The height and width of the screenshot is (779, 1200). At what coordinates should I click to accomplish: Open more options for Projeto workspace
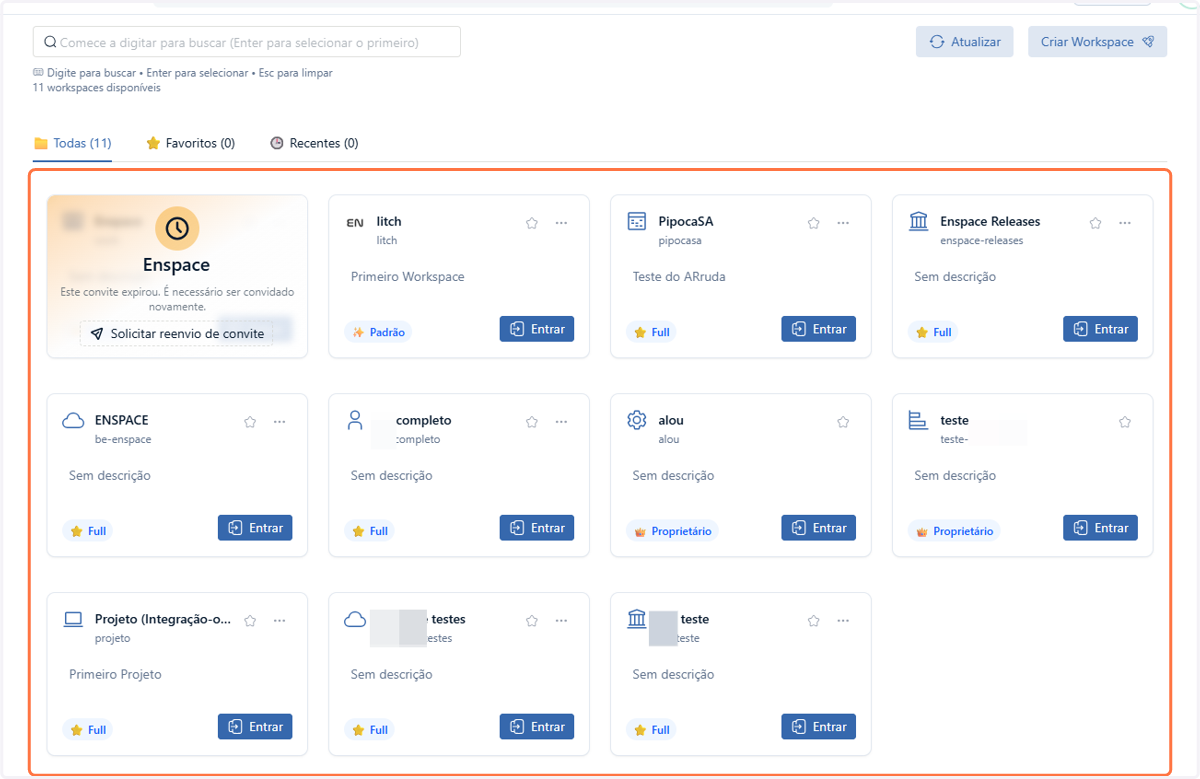tap(279, 621)
